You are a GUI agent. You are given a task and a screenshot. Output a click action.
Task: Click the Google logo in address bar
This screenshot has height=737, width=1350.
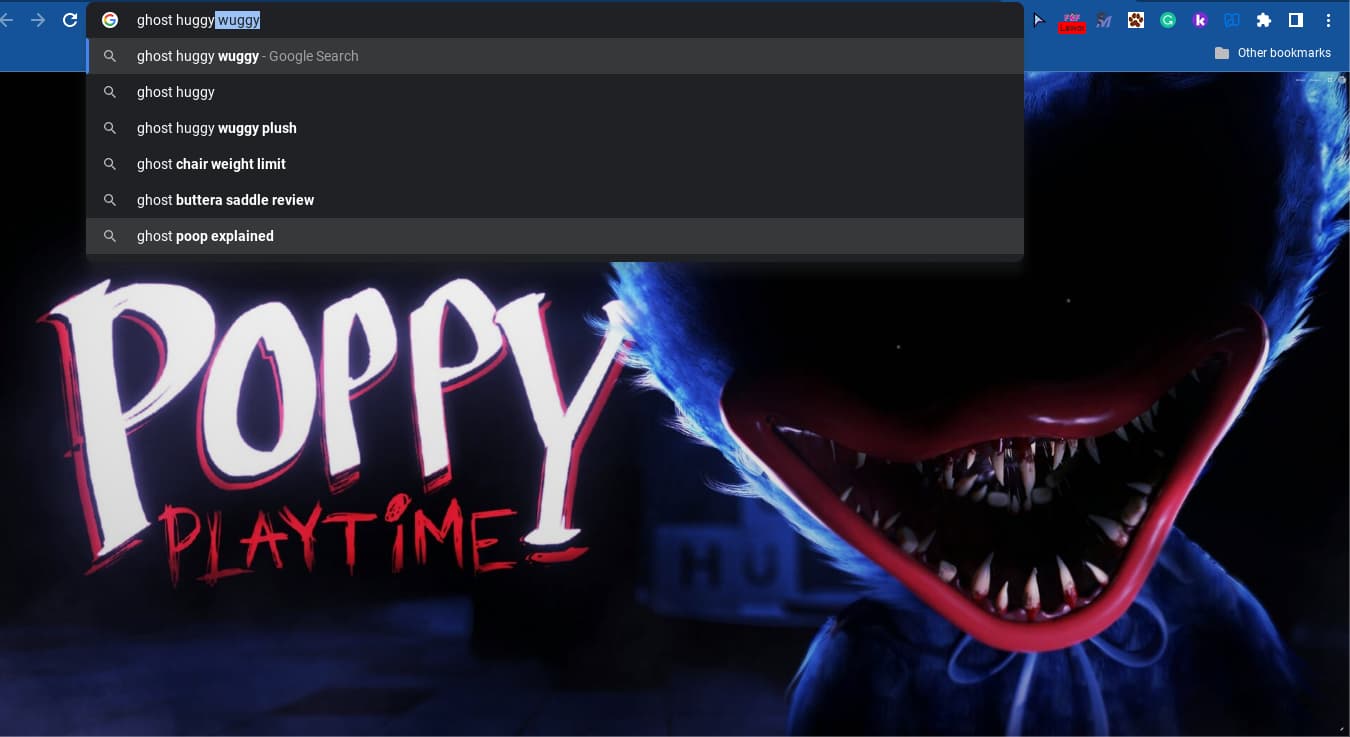(x=110, y=20)
